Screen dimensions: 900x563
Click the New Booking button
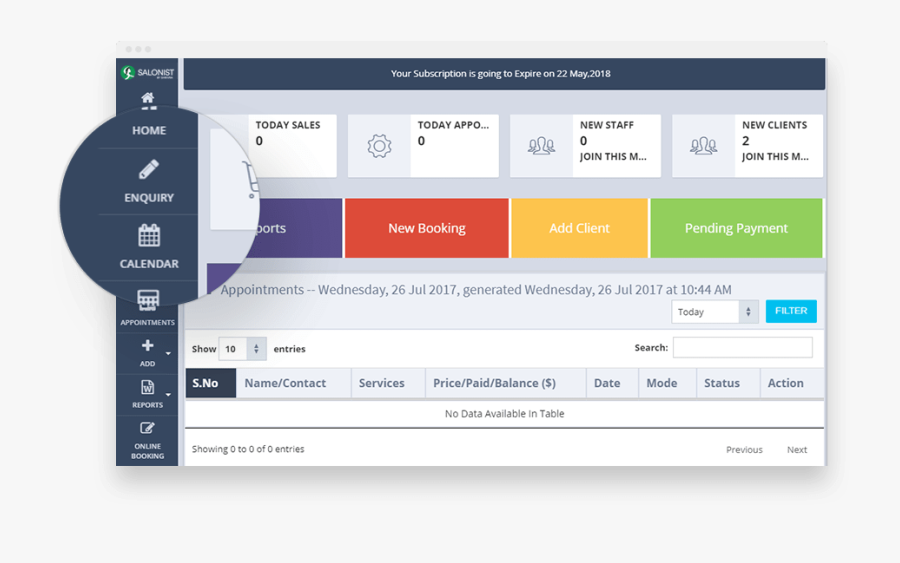427,228
